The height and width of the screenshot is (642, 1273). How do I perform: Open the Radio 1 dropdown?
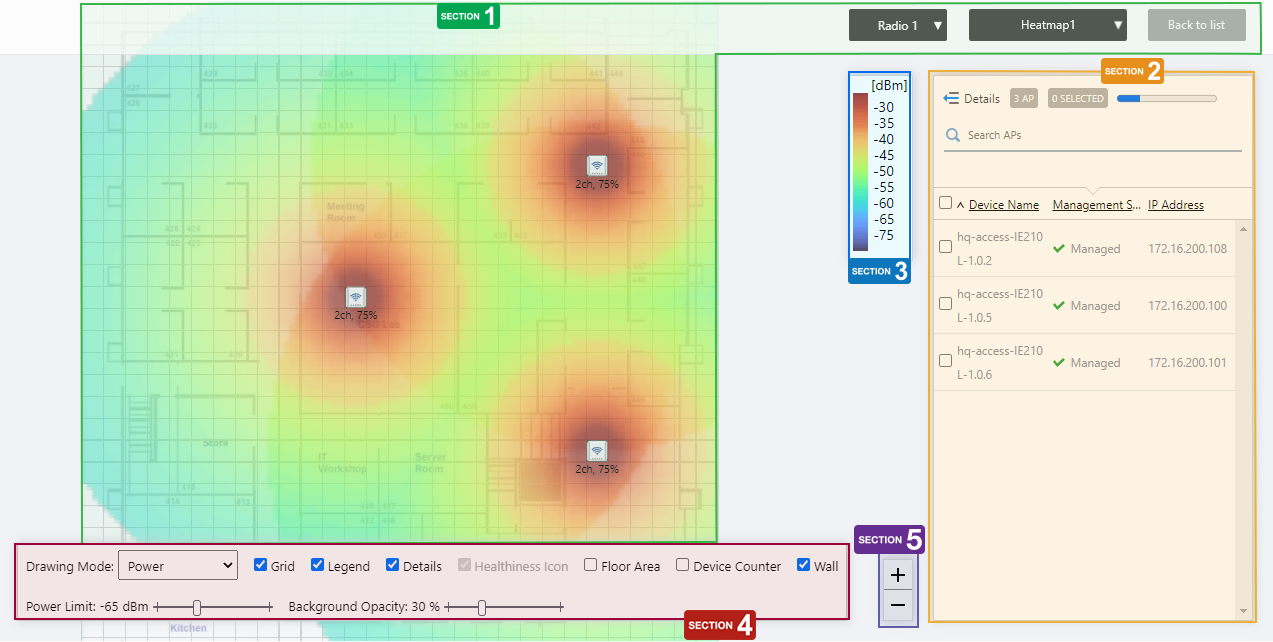(897, 26)
